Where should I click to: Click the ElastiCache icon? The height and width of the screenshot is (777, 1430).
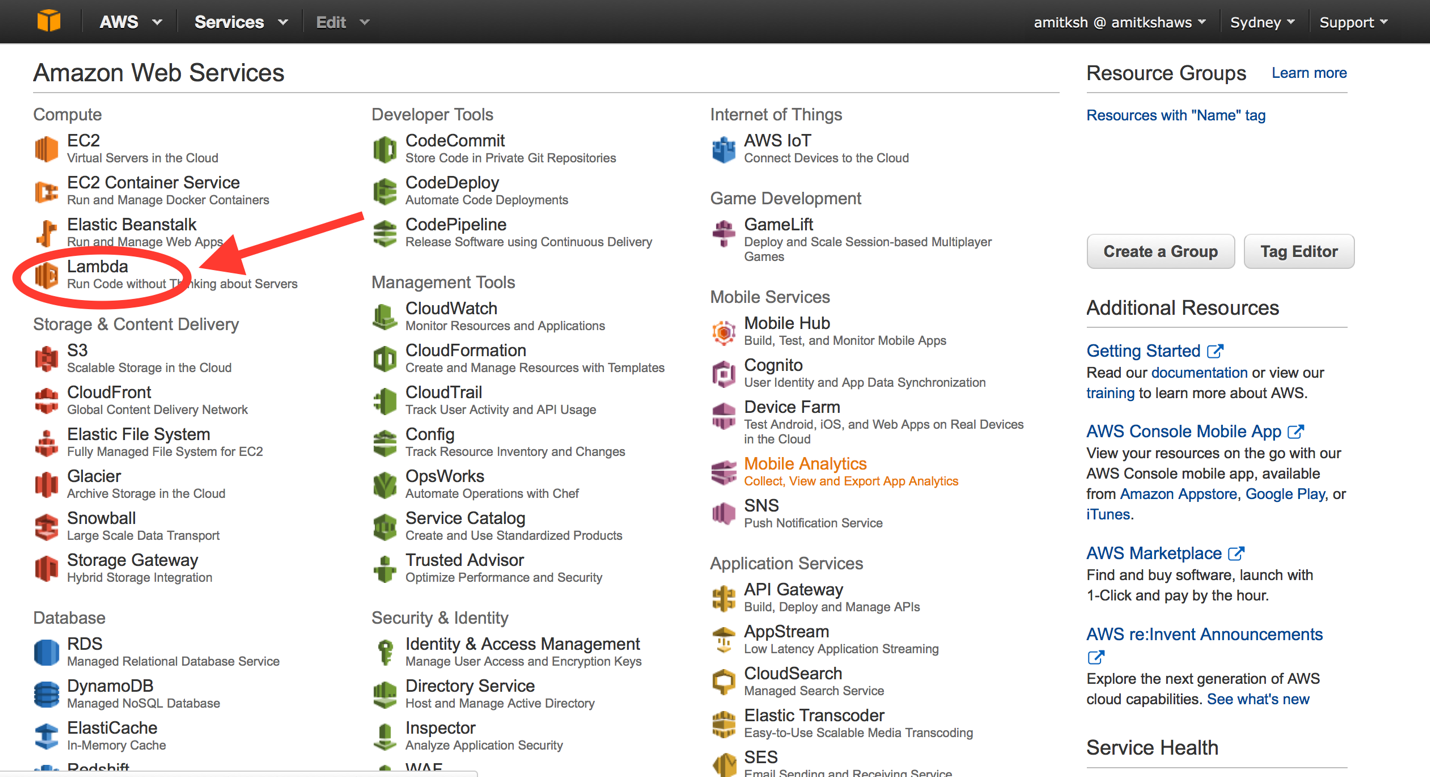[x=46, y=737]
